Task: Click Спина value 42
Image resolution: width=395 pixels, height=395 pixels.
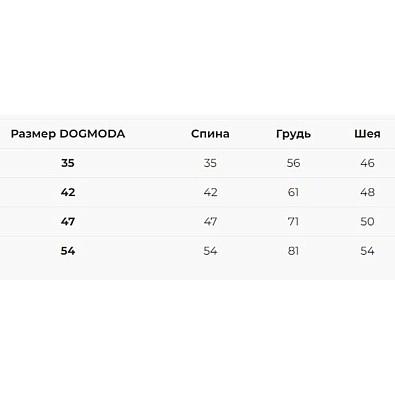Action: tap(210, 192)
